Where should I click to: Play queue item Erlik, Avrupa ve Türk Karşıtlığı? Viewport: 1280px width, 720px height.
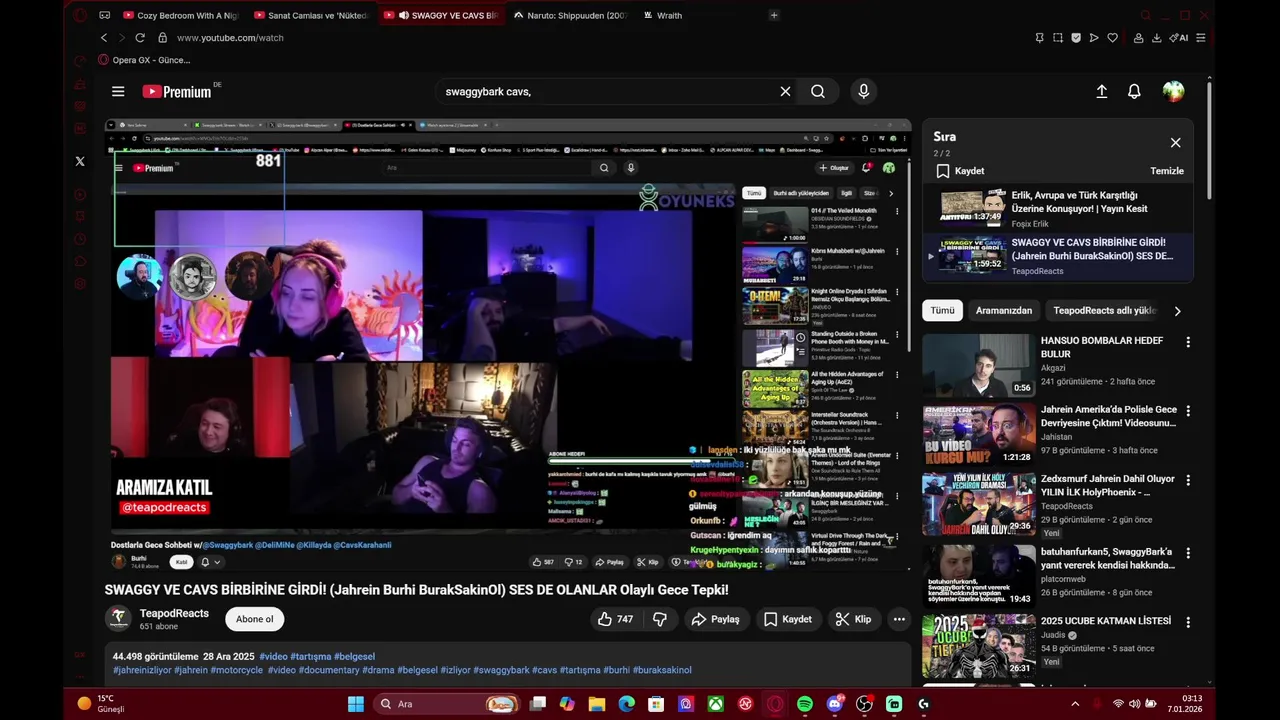[x=1057, y=207]
